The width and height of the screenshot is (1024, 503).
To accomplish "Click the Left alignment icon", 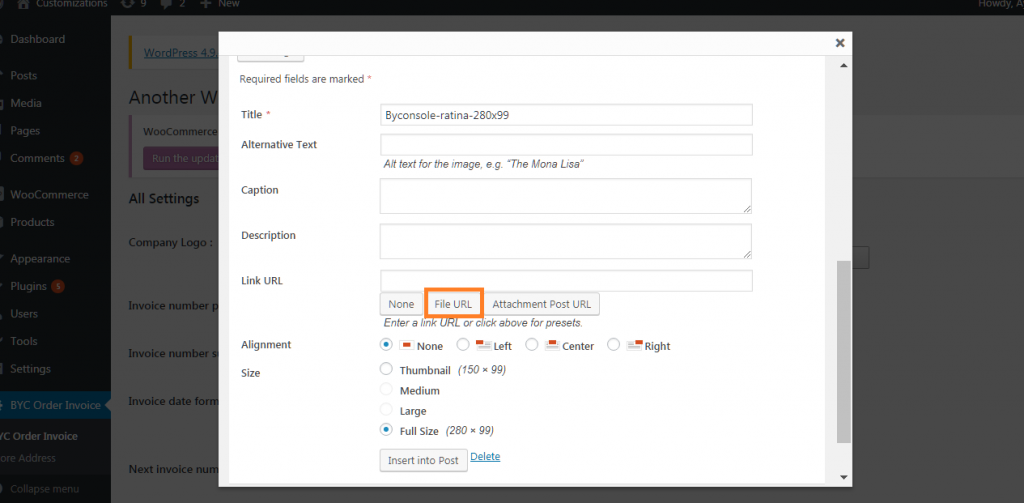I will (x=483, y=345).
